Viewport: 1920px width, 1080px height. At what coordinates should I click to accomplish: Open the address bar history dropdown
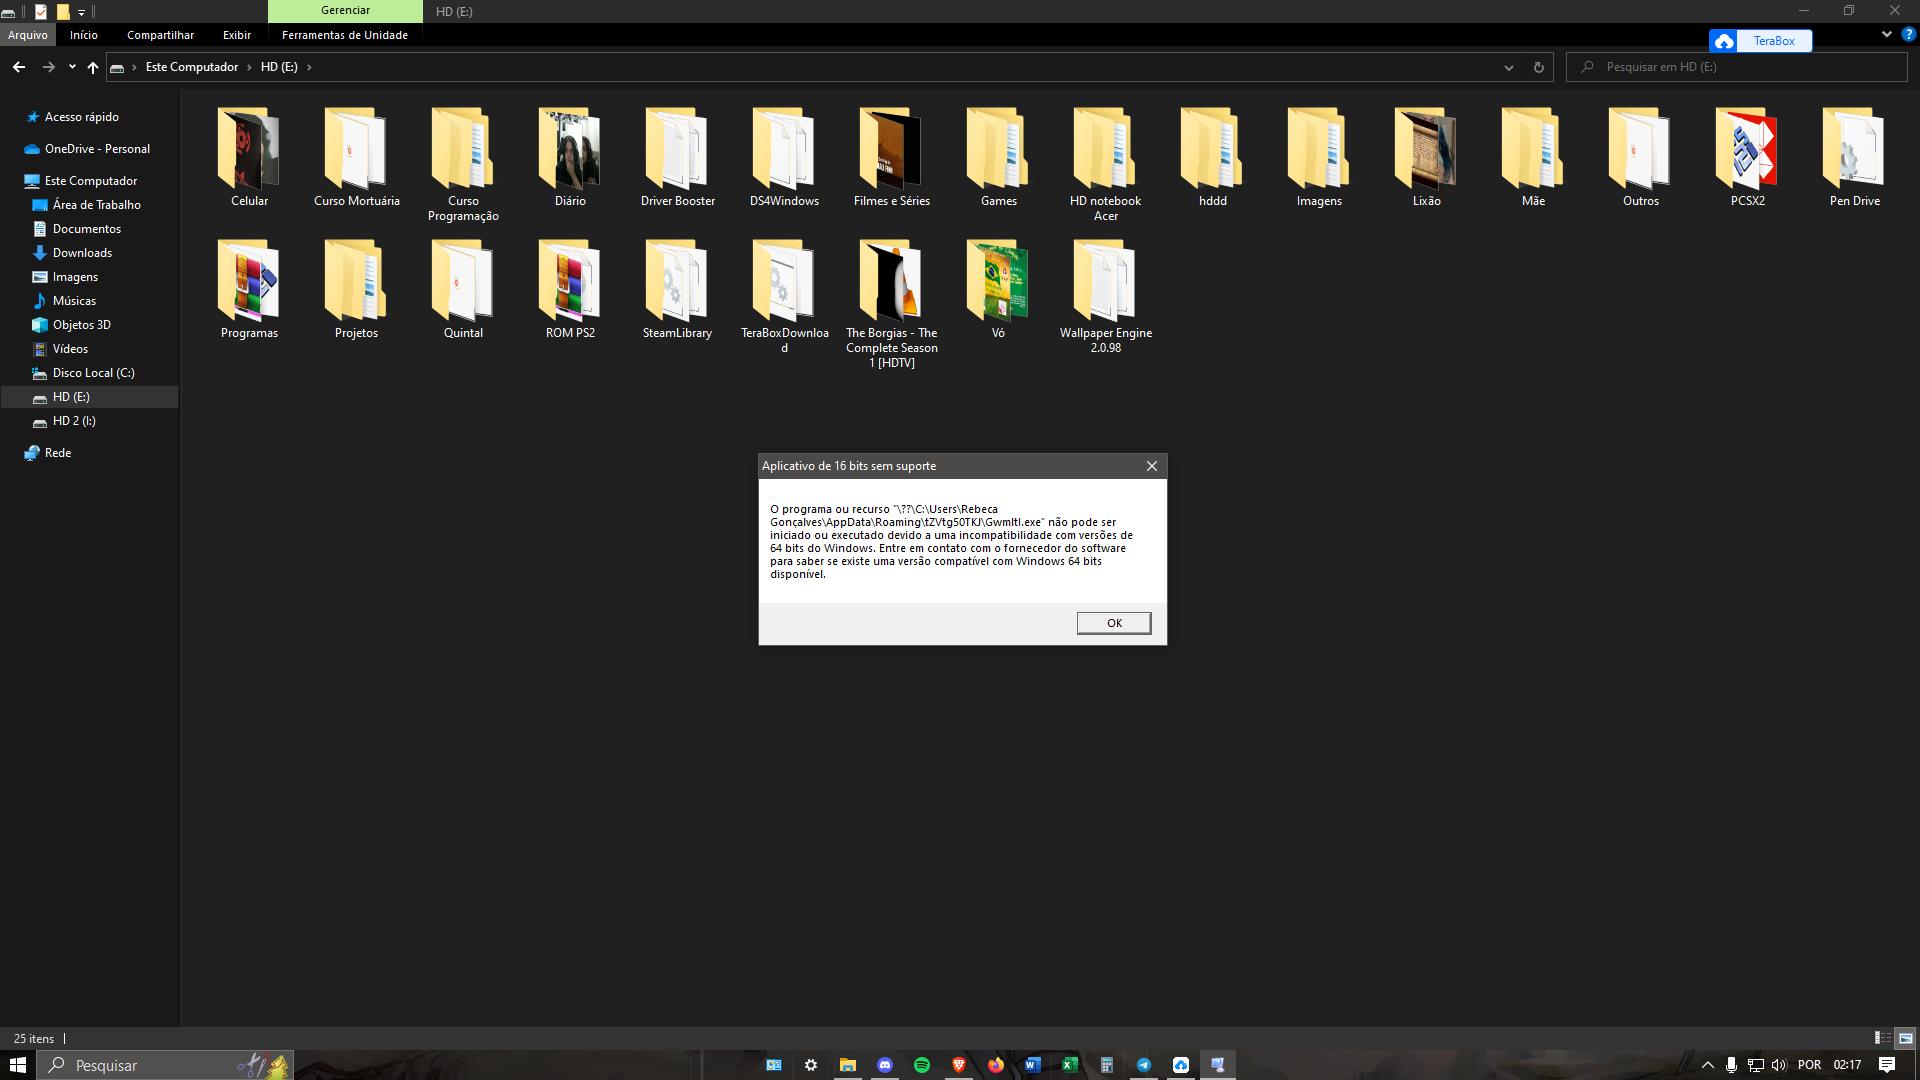click(1508, 67)
